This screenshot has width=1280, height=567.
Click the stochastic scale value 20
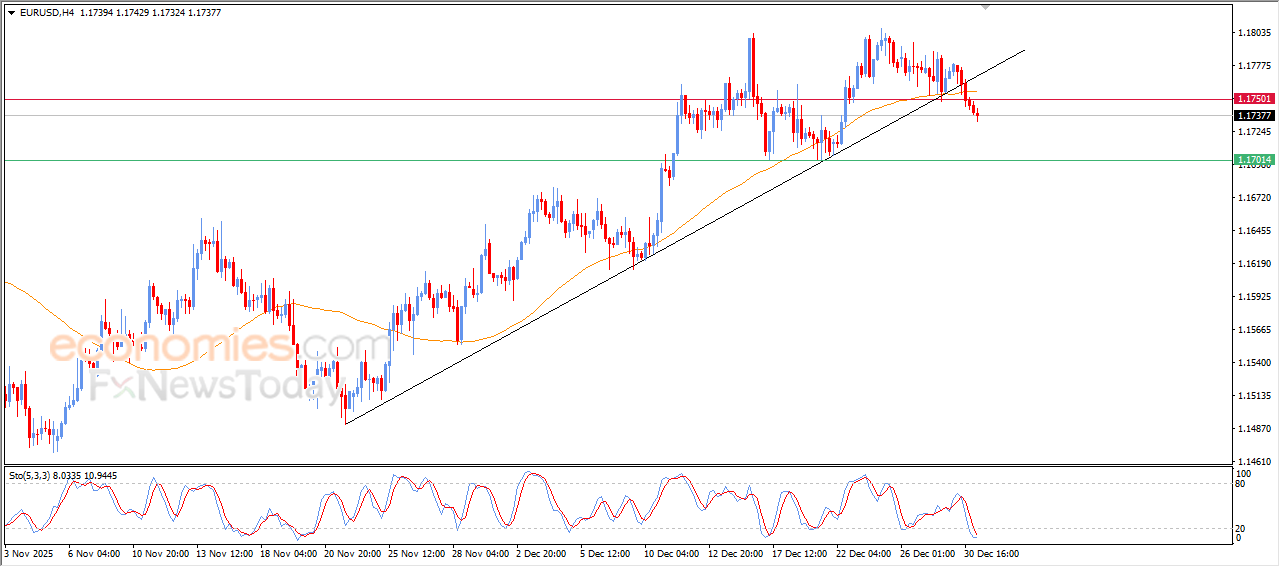point(1242,527)
